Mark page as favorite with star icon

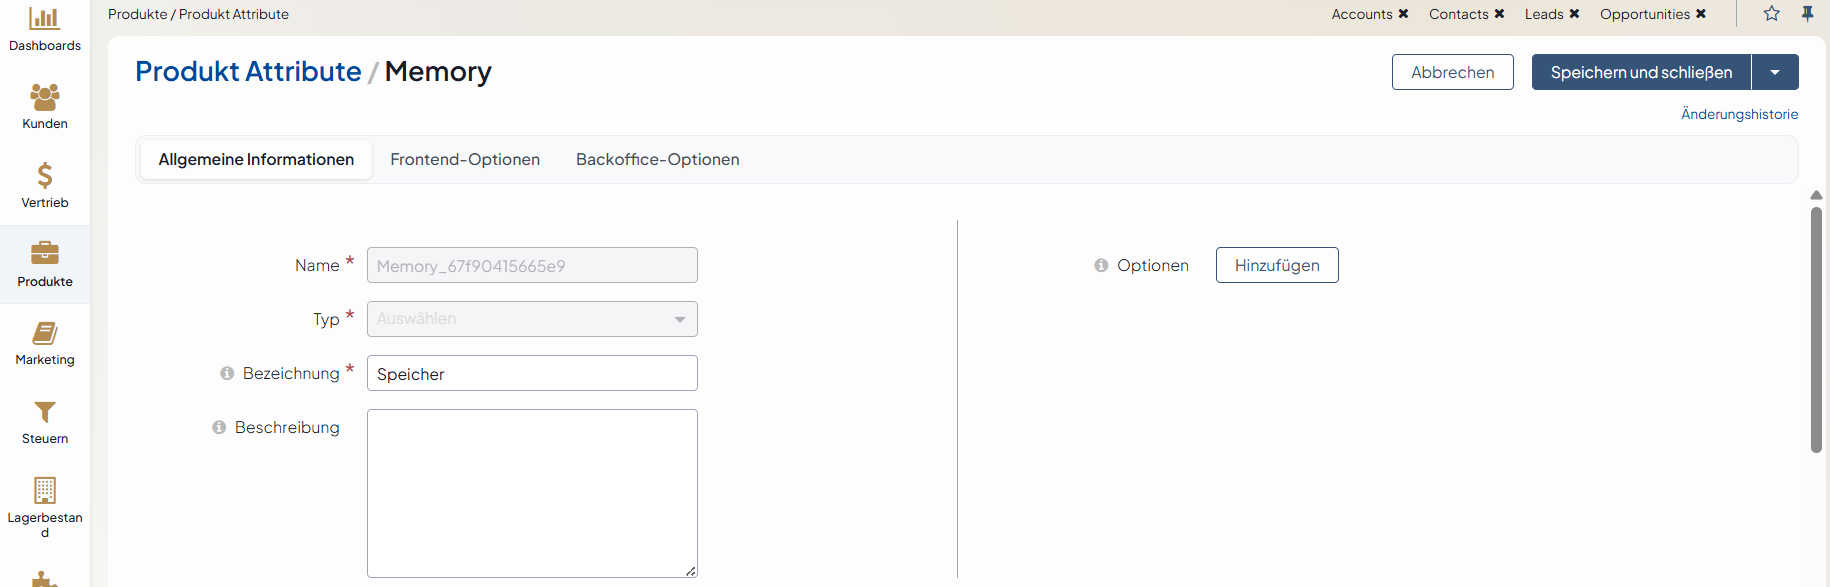coord(1771,14)
